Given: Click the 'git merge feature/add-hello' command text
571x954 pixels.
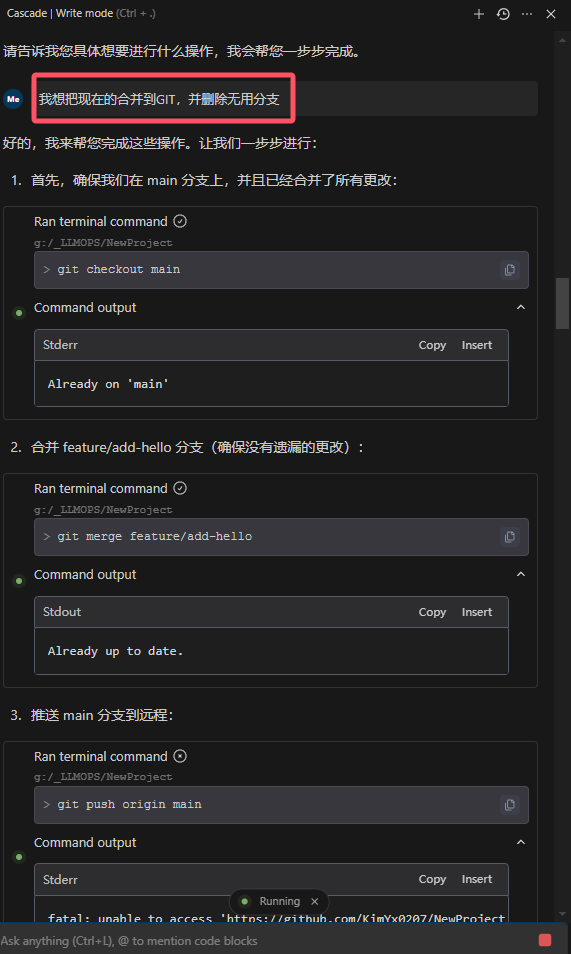Looking at the screenshot, I should tap(155, 537).
